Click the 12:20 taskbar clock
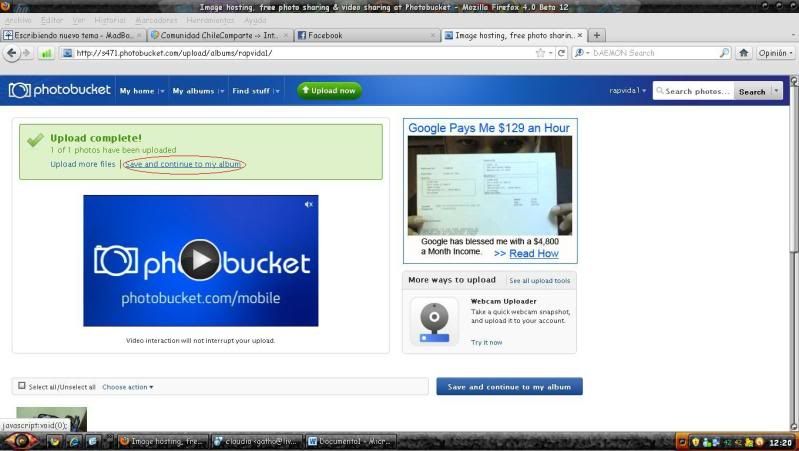Viewport: 799px width, 451px height. coord(780,442)
